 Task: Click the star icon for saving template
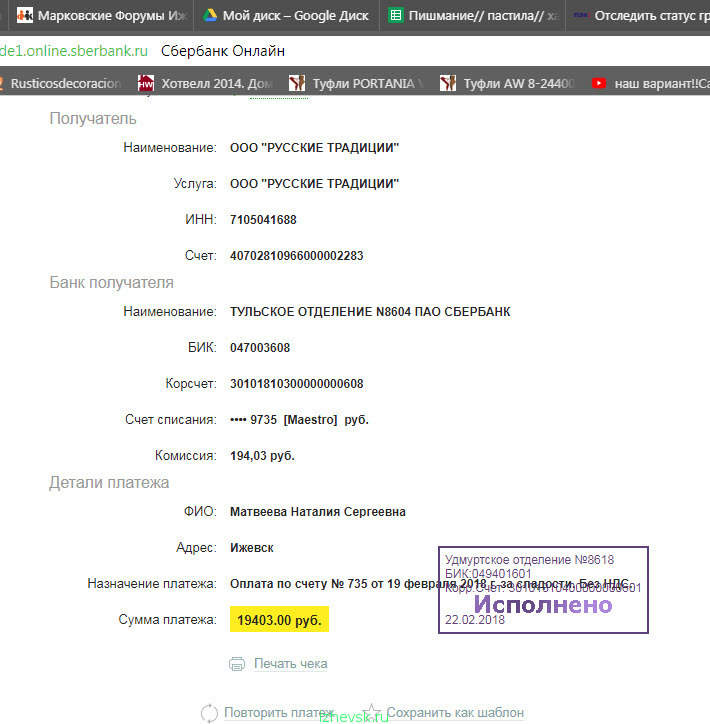[371, 712]
